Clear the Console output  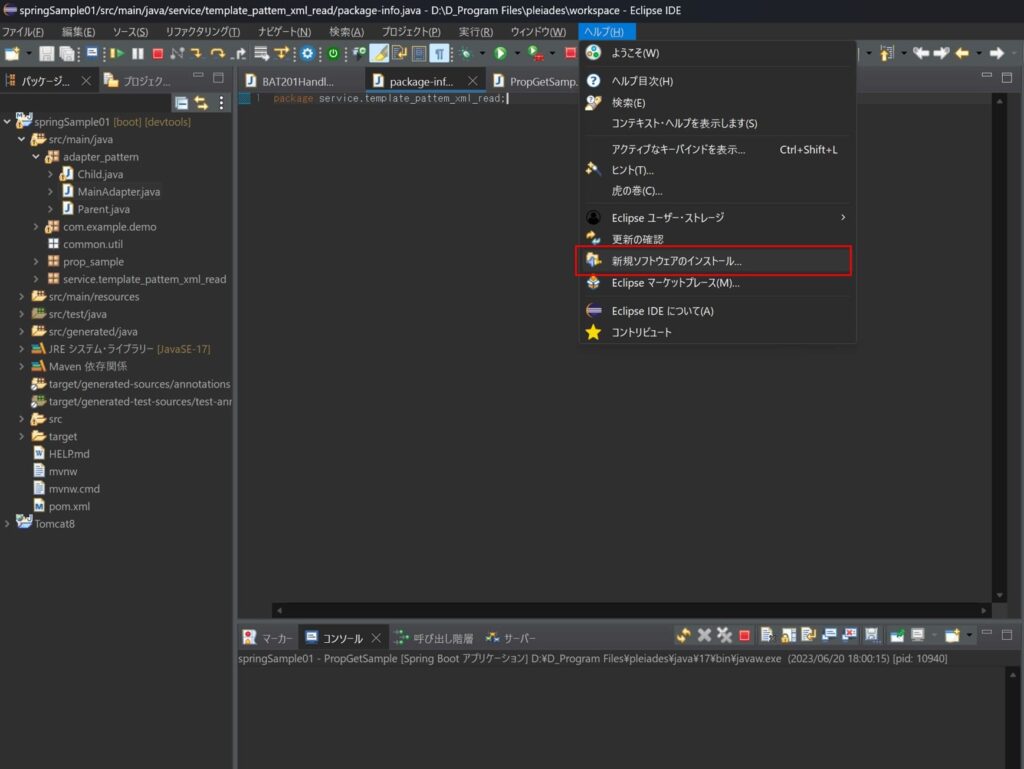coord(765,636)
